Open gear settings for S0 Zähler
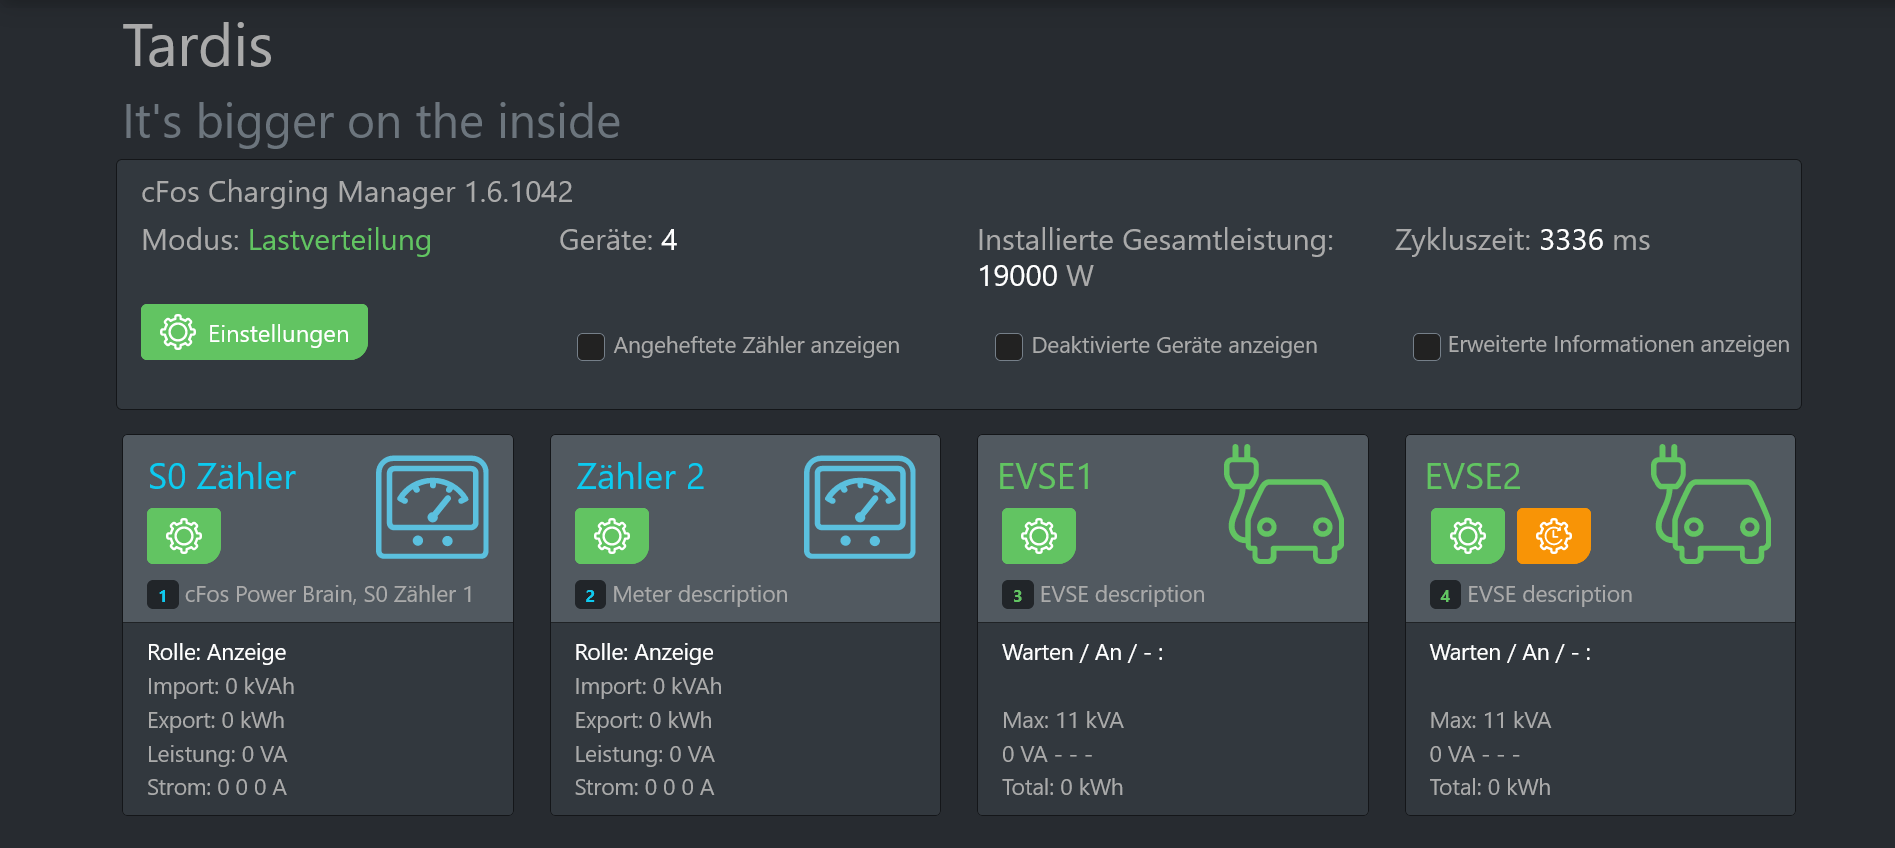Screen dimensions: 1895x848 pos(184,536)
